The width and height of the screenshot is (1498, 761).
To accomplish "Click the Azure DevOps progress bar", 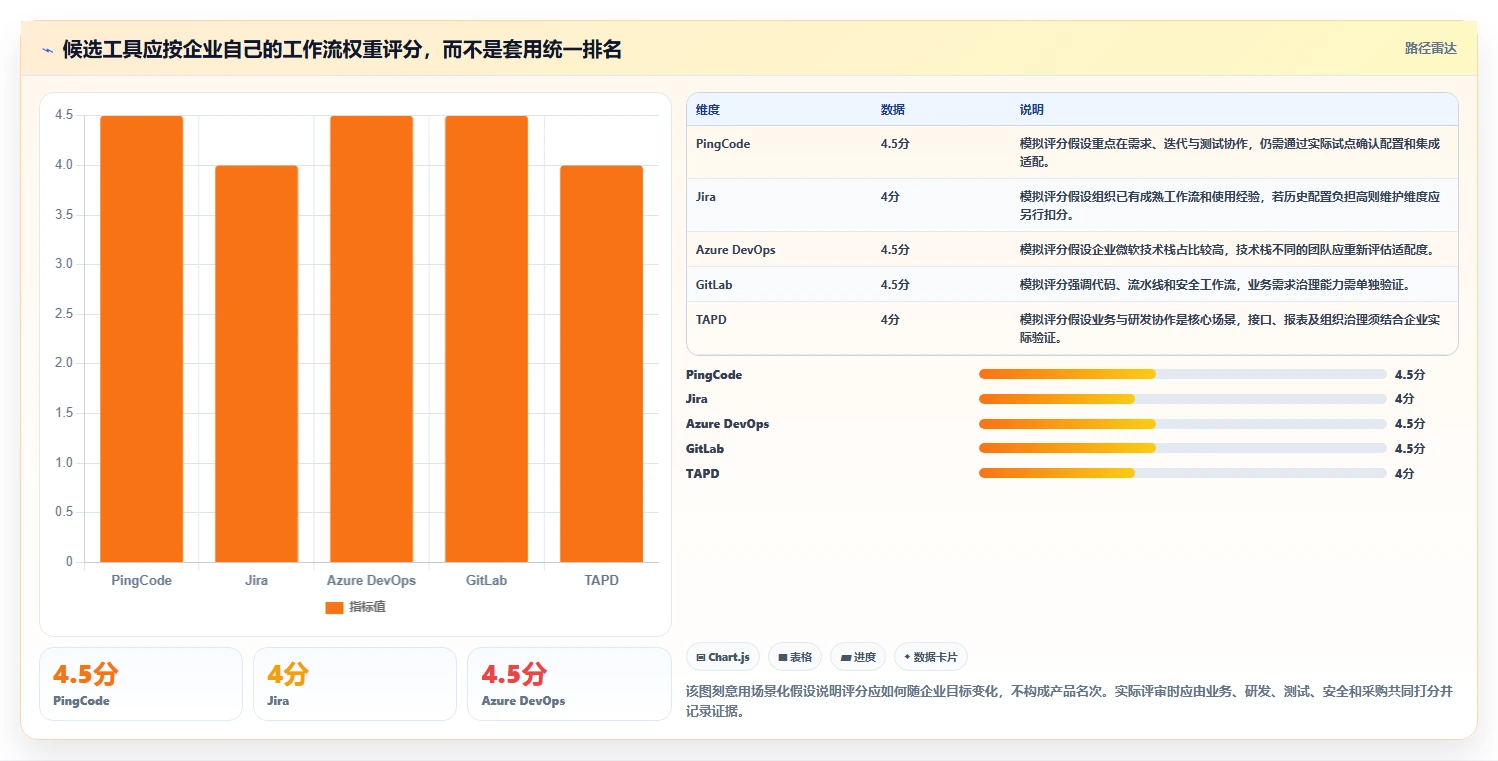I will (x=1183, y=424).
